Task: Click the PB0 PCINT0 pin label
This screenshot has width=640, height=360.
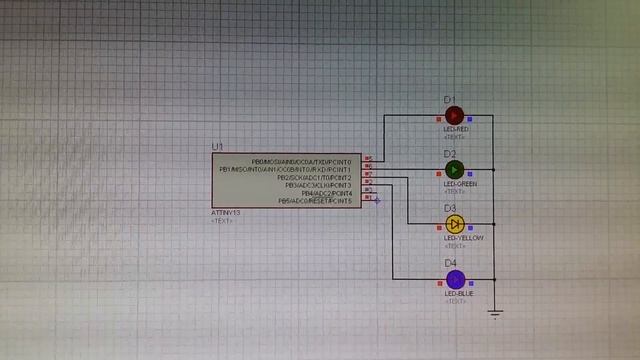Action: (x=301, y=162)
